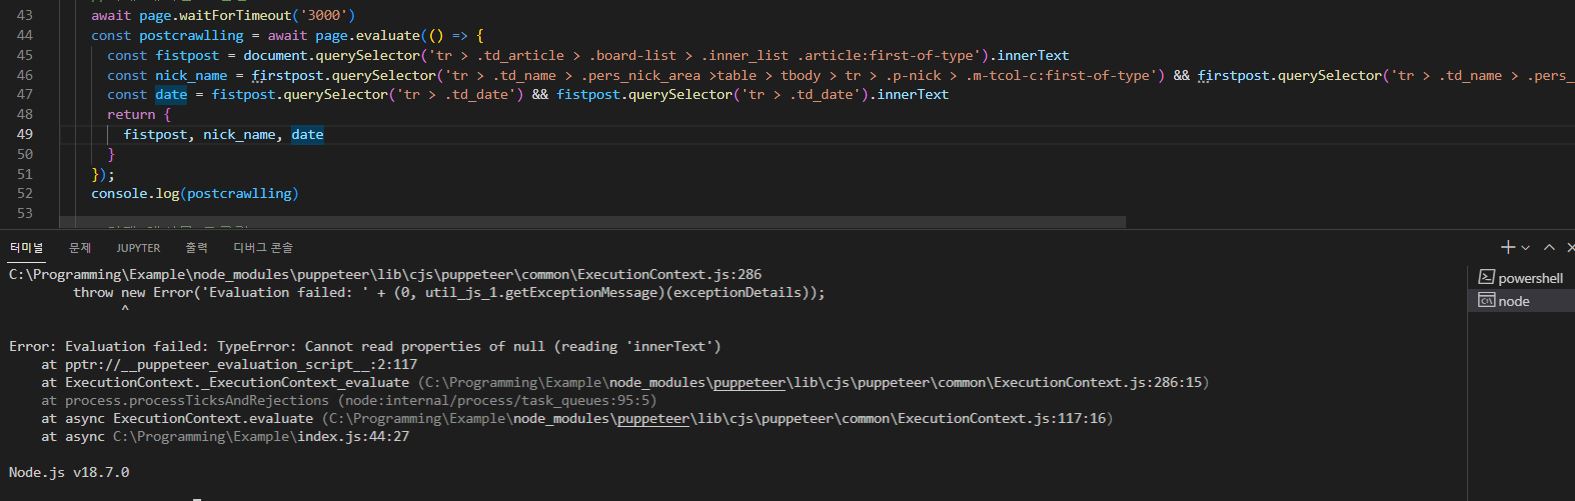Open the 출력 output tab

click(196, 247)
